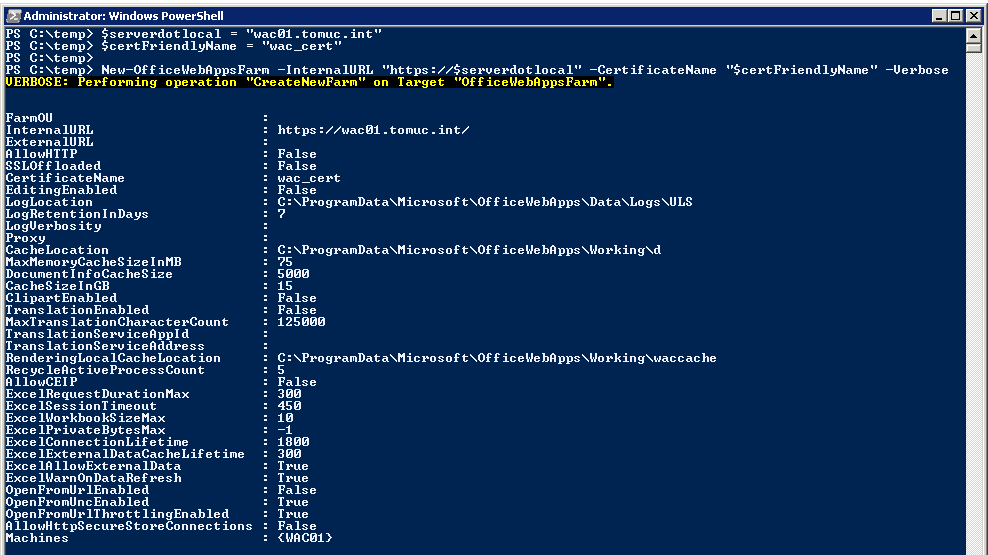Click the EditingEnabled property label
This screenshot has height=555, width=988.
coord(61,190)
